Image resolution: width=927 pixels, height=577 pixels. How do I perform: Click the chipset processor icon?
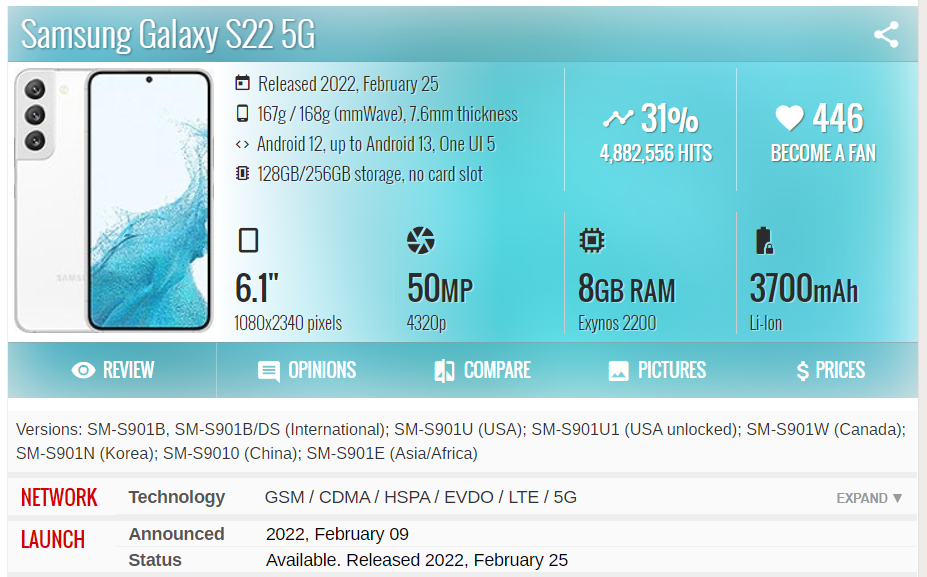click(592, 241)
